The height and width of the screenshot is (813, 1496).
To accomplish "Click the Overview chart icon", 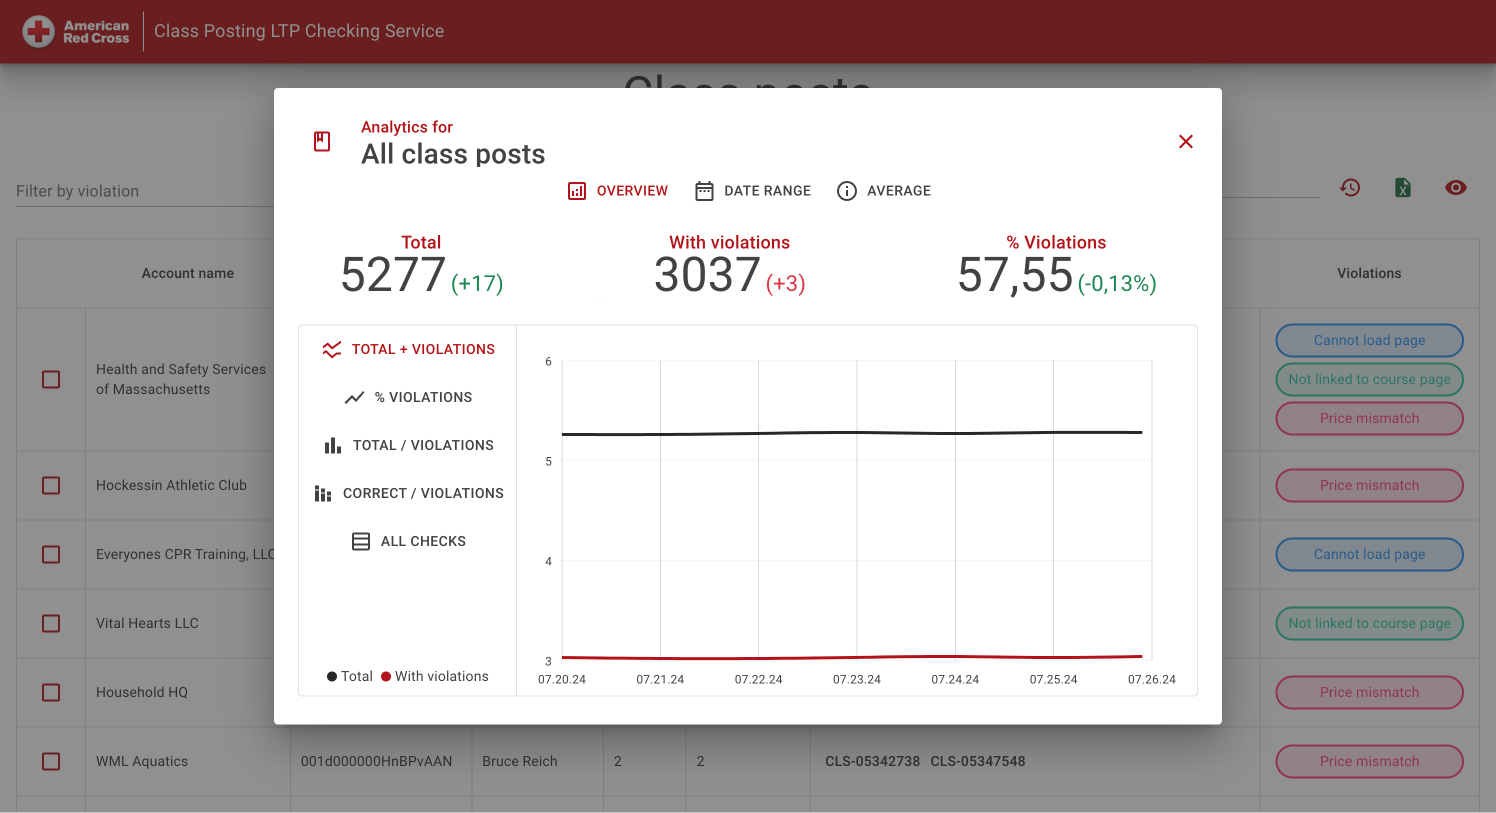I will 577,191.
